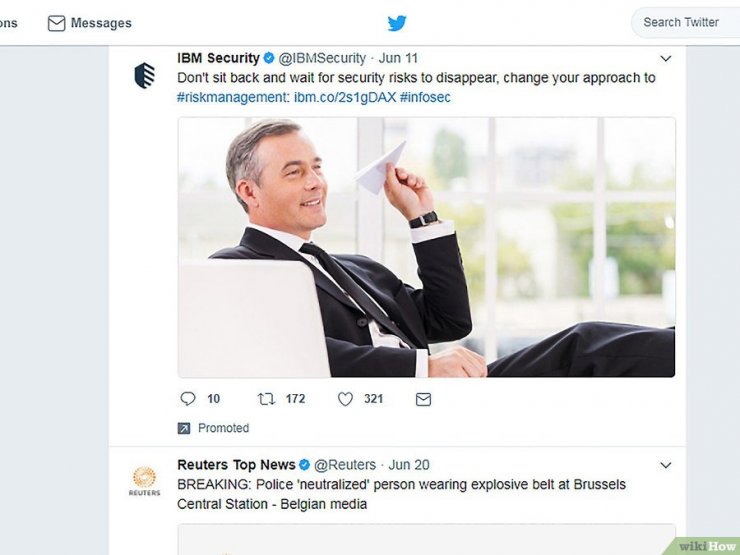Image resolution: width=740 pixels, height=555 pixels.
Task: Send IBM Security tweet via direct message
Action: (423, 399)
